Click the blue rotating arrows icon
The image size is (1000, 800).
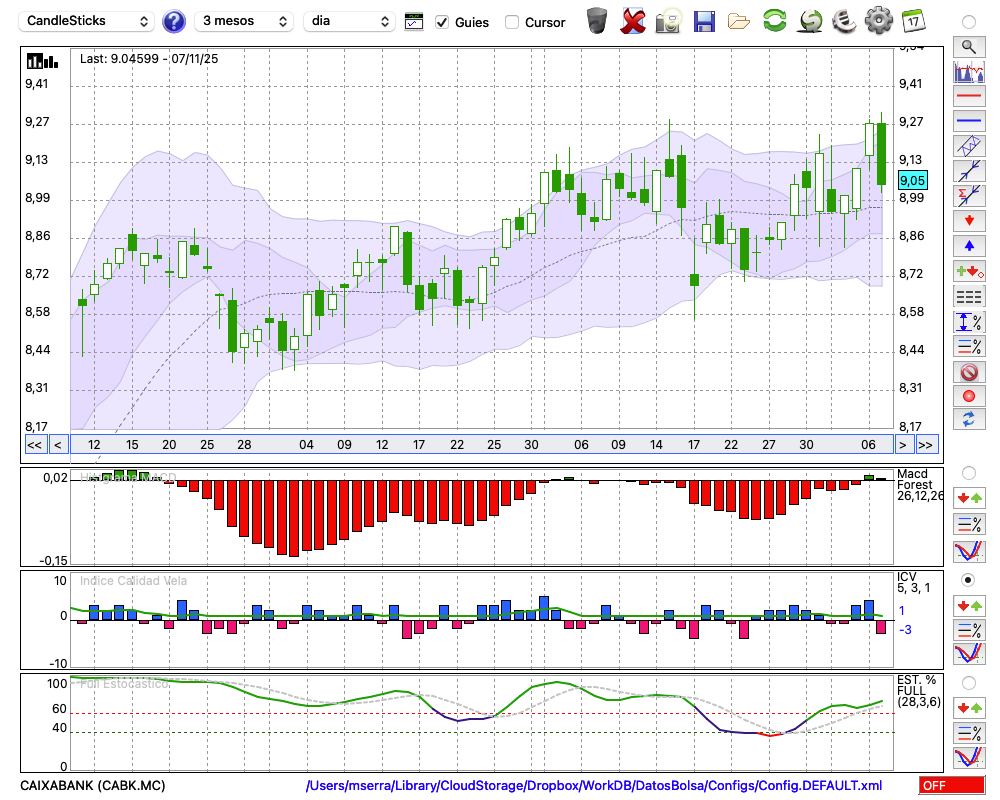click(x=969, y=419)
